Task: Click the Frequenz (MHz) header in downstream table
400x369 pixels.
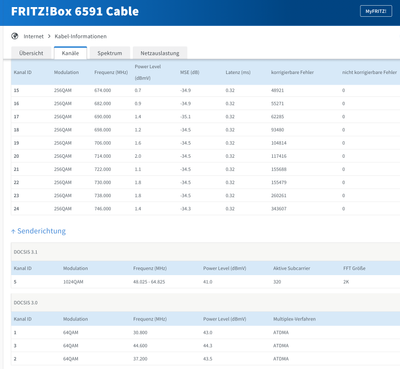Action: coord(111,72)
